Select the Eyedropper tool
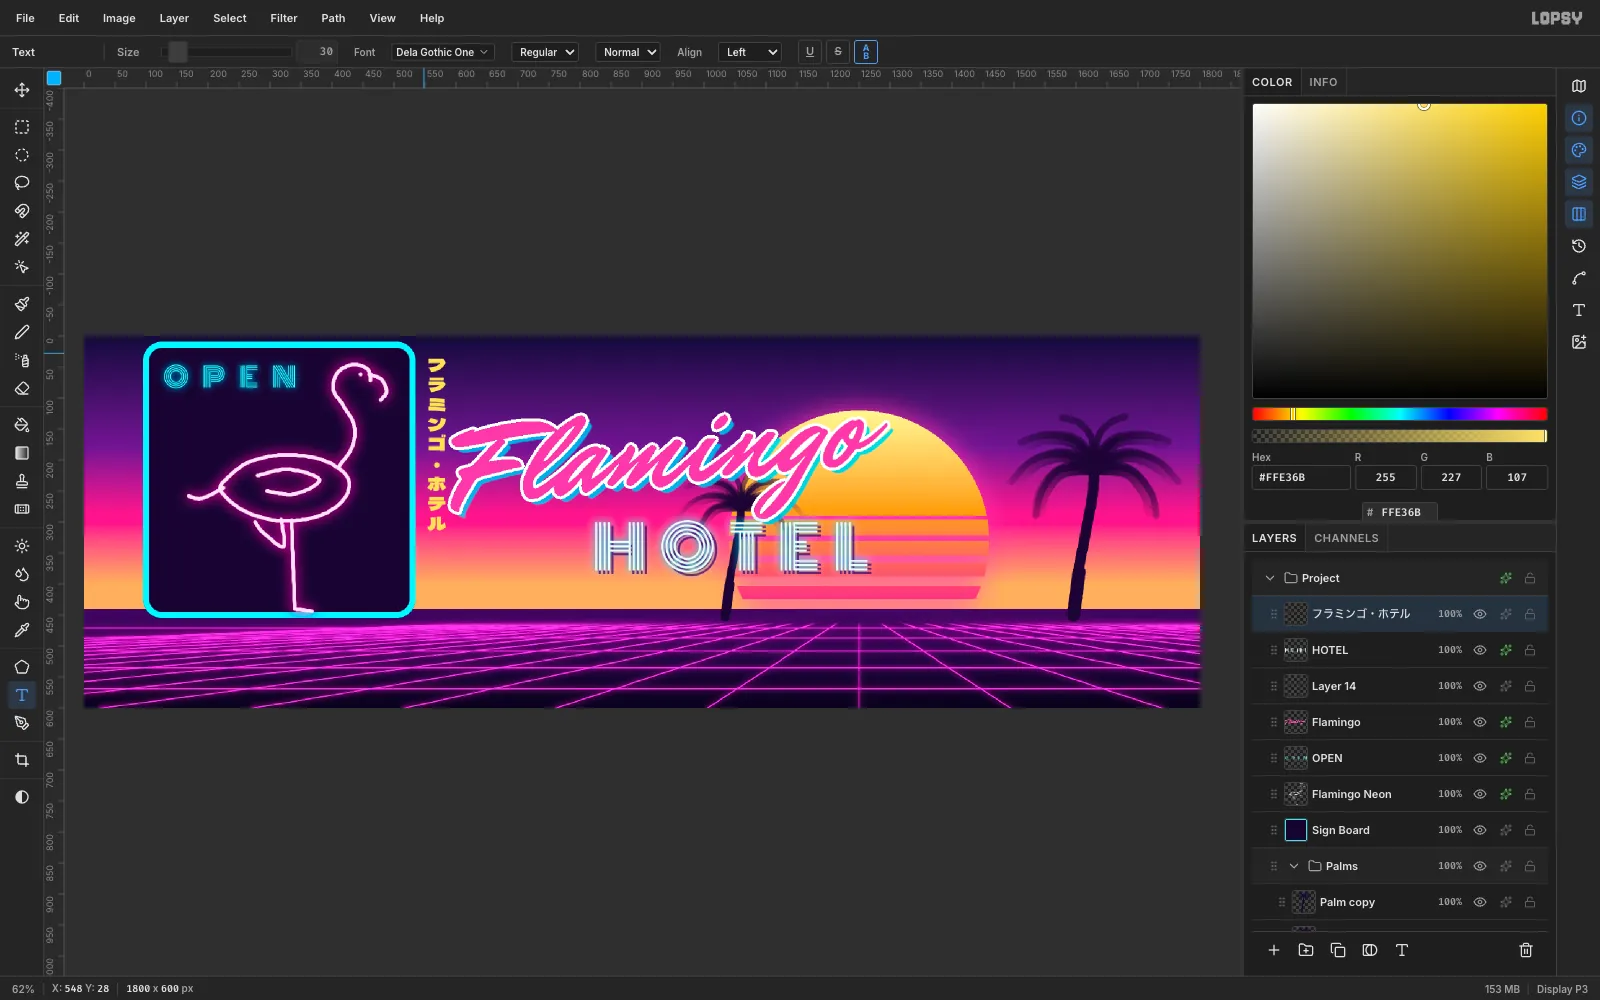Viewport: 1600px width, 1000px height. click(22, 630)
